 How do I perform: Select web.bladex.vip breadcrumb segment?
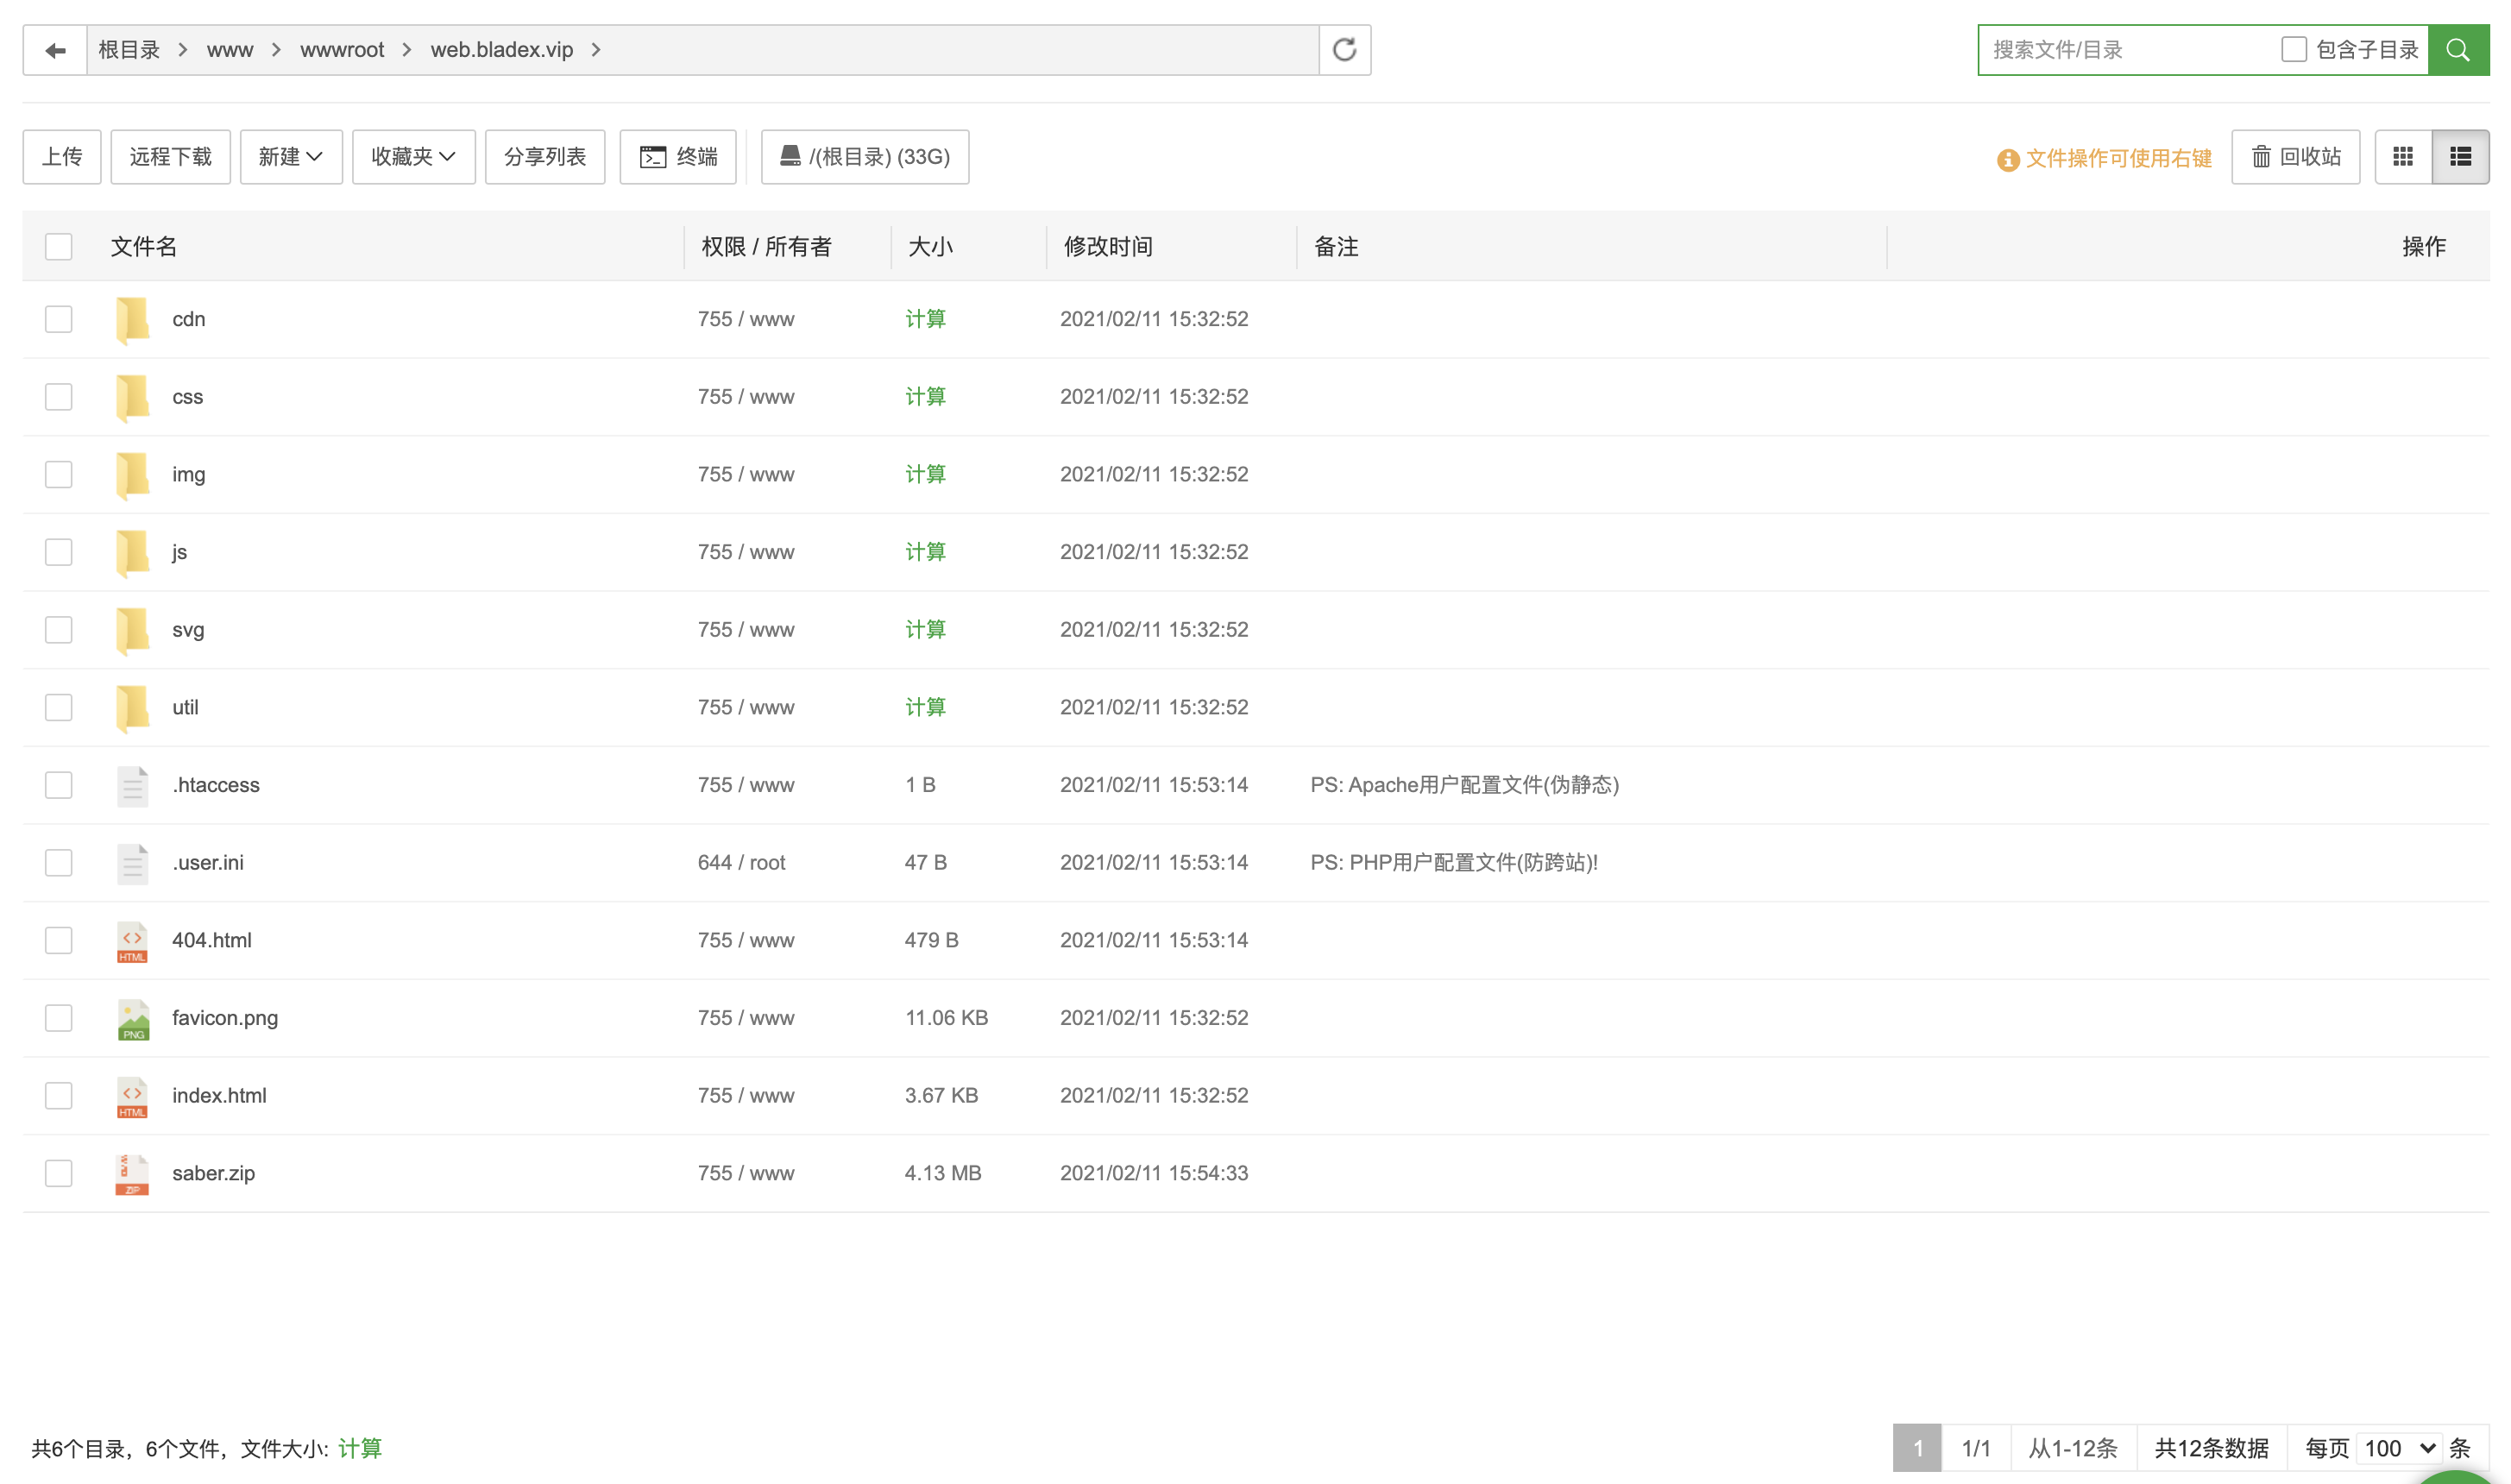pos(502,50)
